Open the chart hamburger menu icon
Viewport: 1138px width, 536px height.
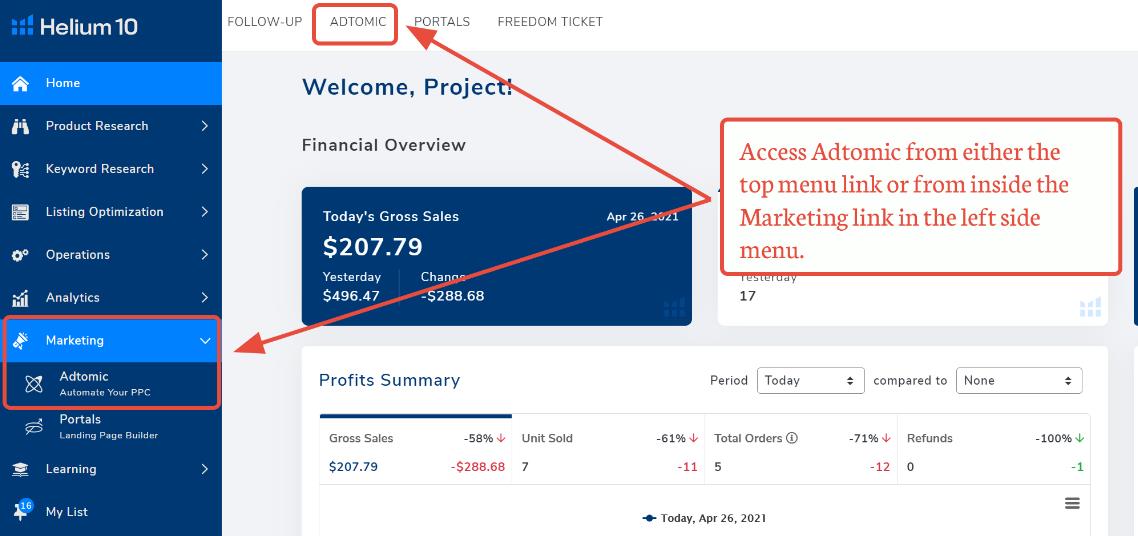(x=1072, y=503)
